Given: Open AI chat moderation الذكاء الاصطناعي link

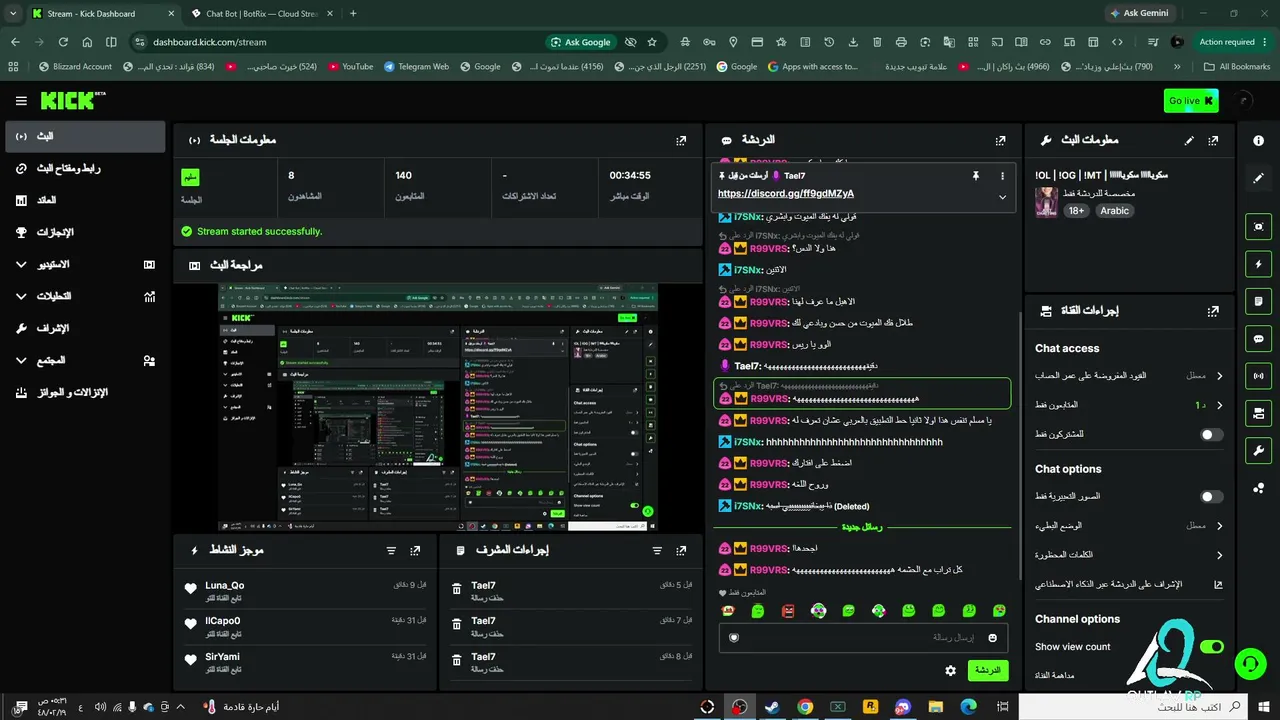Looking at the screenshot, I should (1129, 585).
